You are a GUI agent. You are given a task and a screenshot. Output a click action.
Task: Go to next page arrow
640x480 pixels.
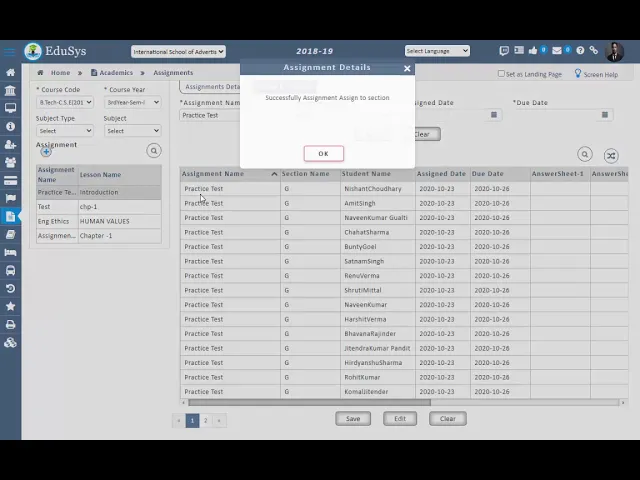tap(219, 420)
